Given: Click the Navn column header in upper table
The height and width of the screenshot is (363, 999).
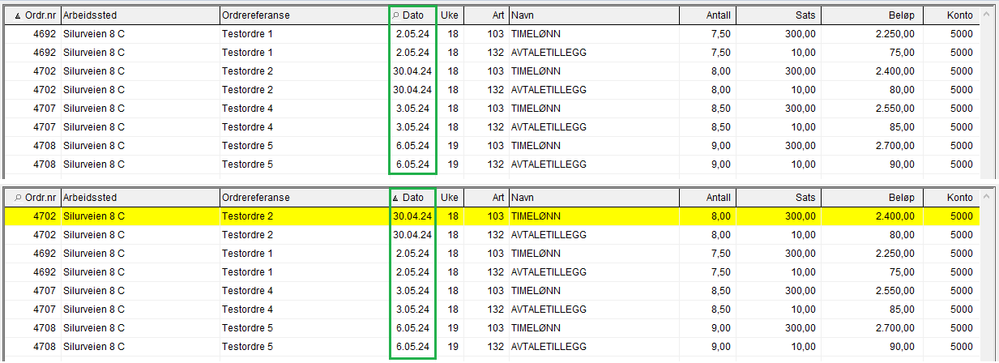Looking at the screenshot, I should pyautogui.click(x=594, y=15).
